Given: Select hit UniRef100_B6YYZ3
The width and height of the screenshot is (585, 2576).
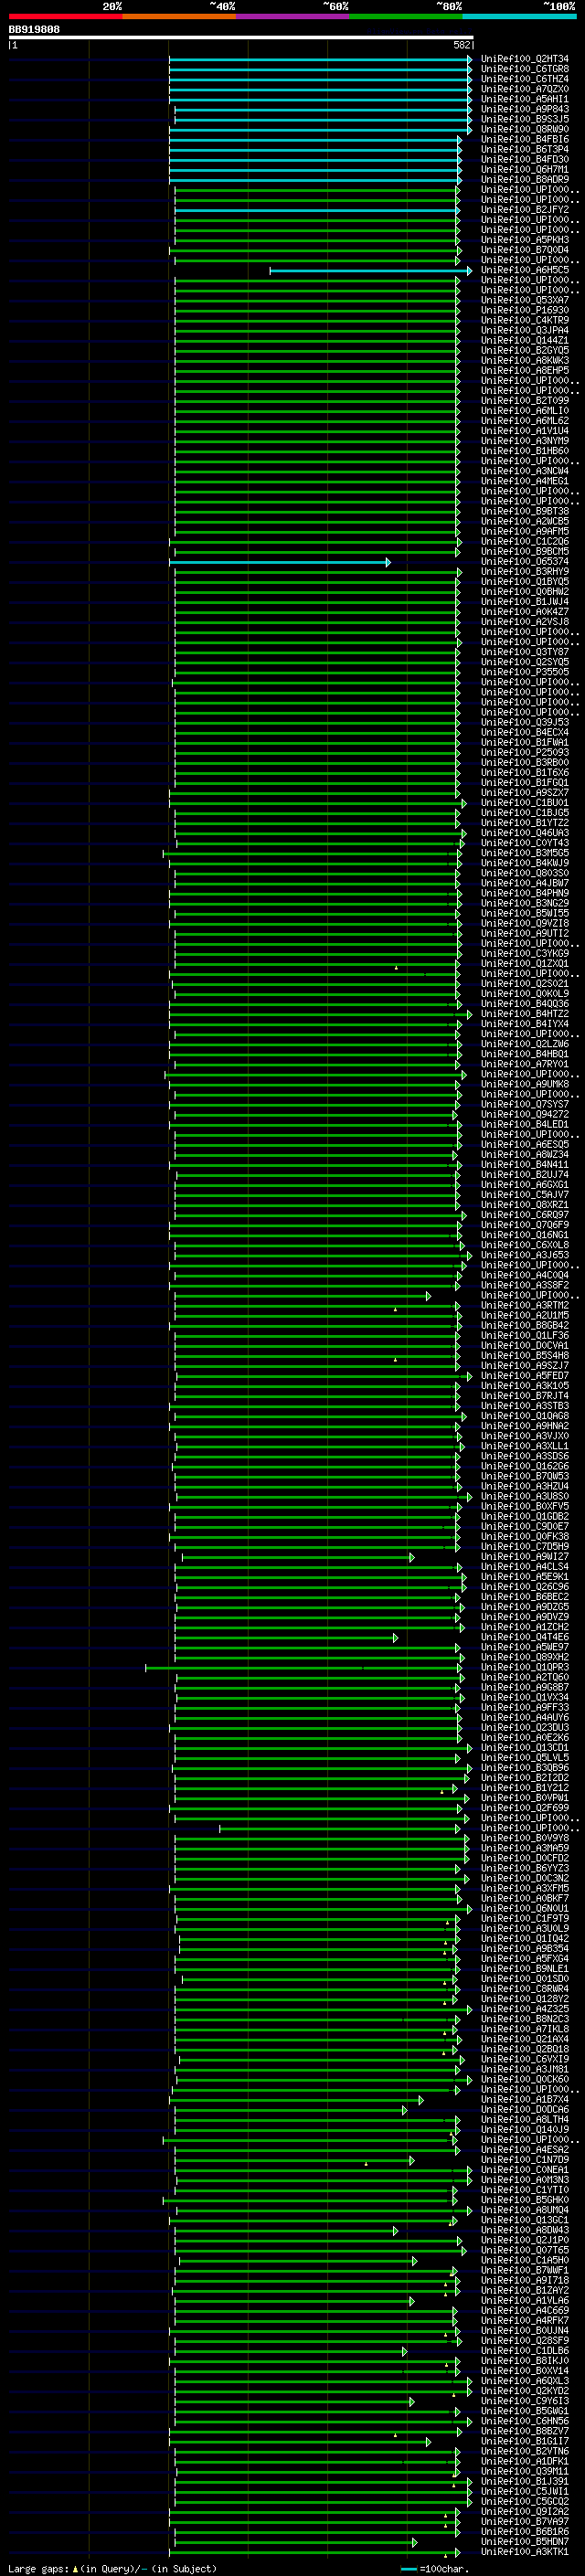Looking at the screenshot, I should tap(525, 1868).
